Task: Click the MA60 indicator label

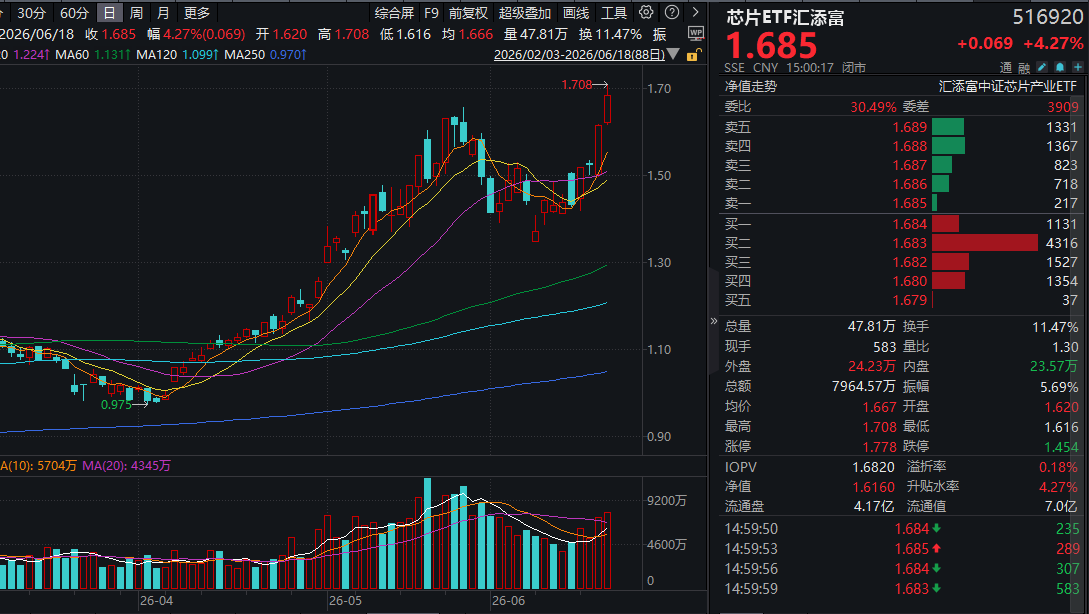Action: (72, 54)
